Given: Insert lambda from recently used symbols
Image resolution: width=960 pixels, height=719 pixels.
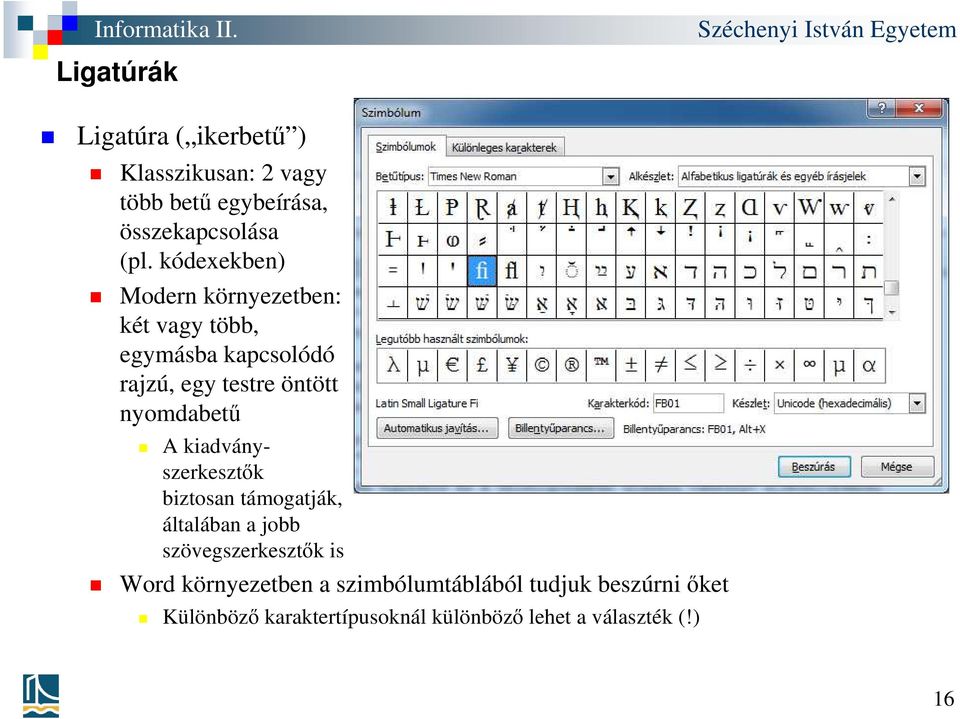Looking at the screenshot, I should point(392,365).
